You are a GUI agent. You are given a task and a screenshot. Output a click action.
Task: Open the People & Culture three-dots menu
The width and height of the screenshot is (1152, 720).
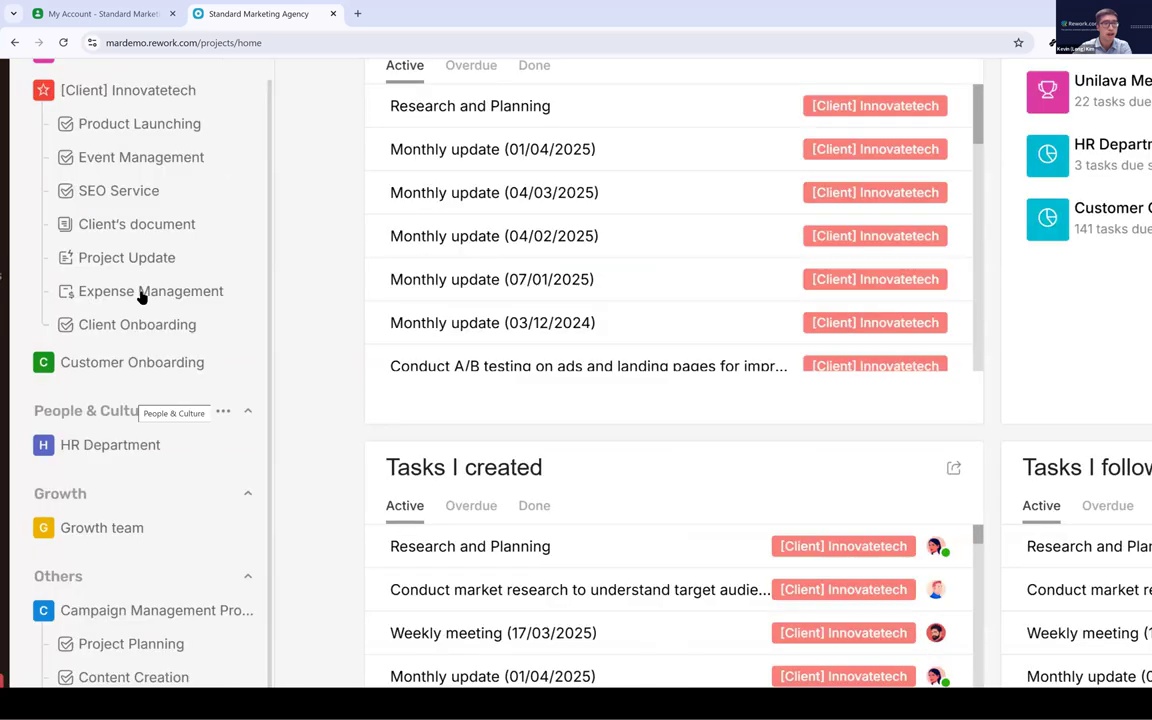(223, 411)
